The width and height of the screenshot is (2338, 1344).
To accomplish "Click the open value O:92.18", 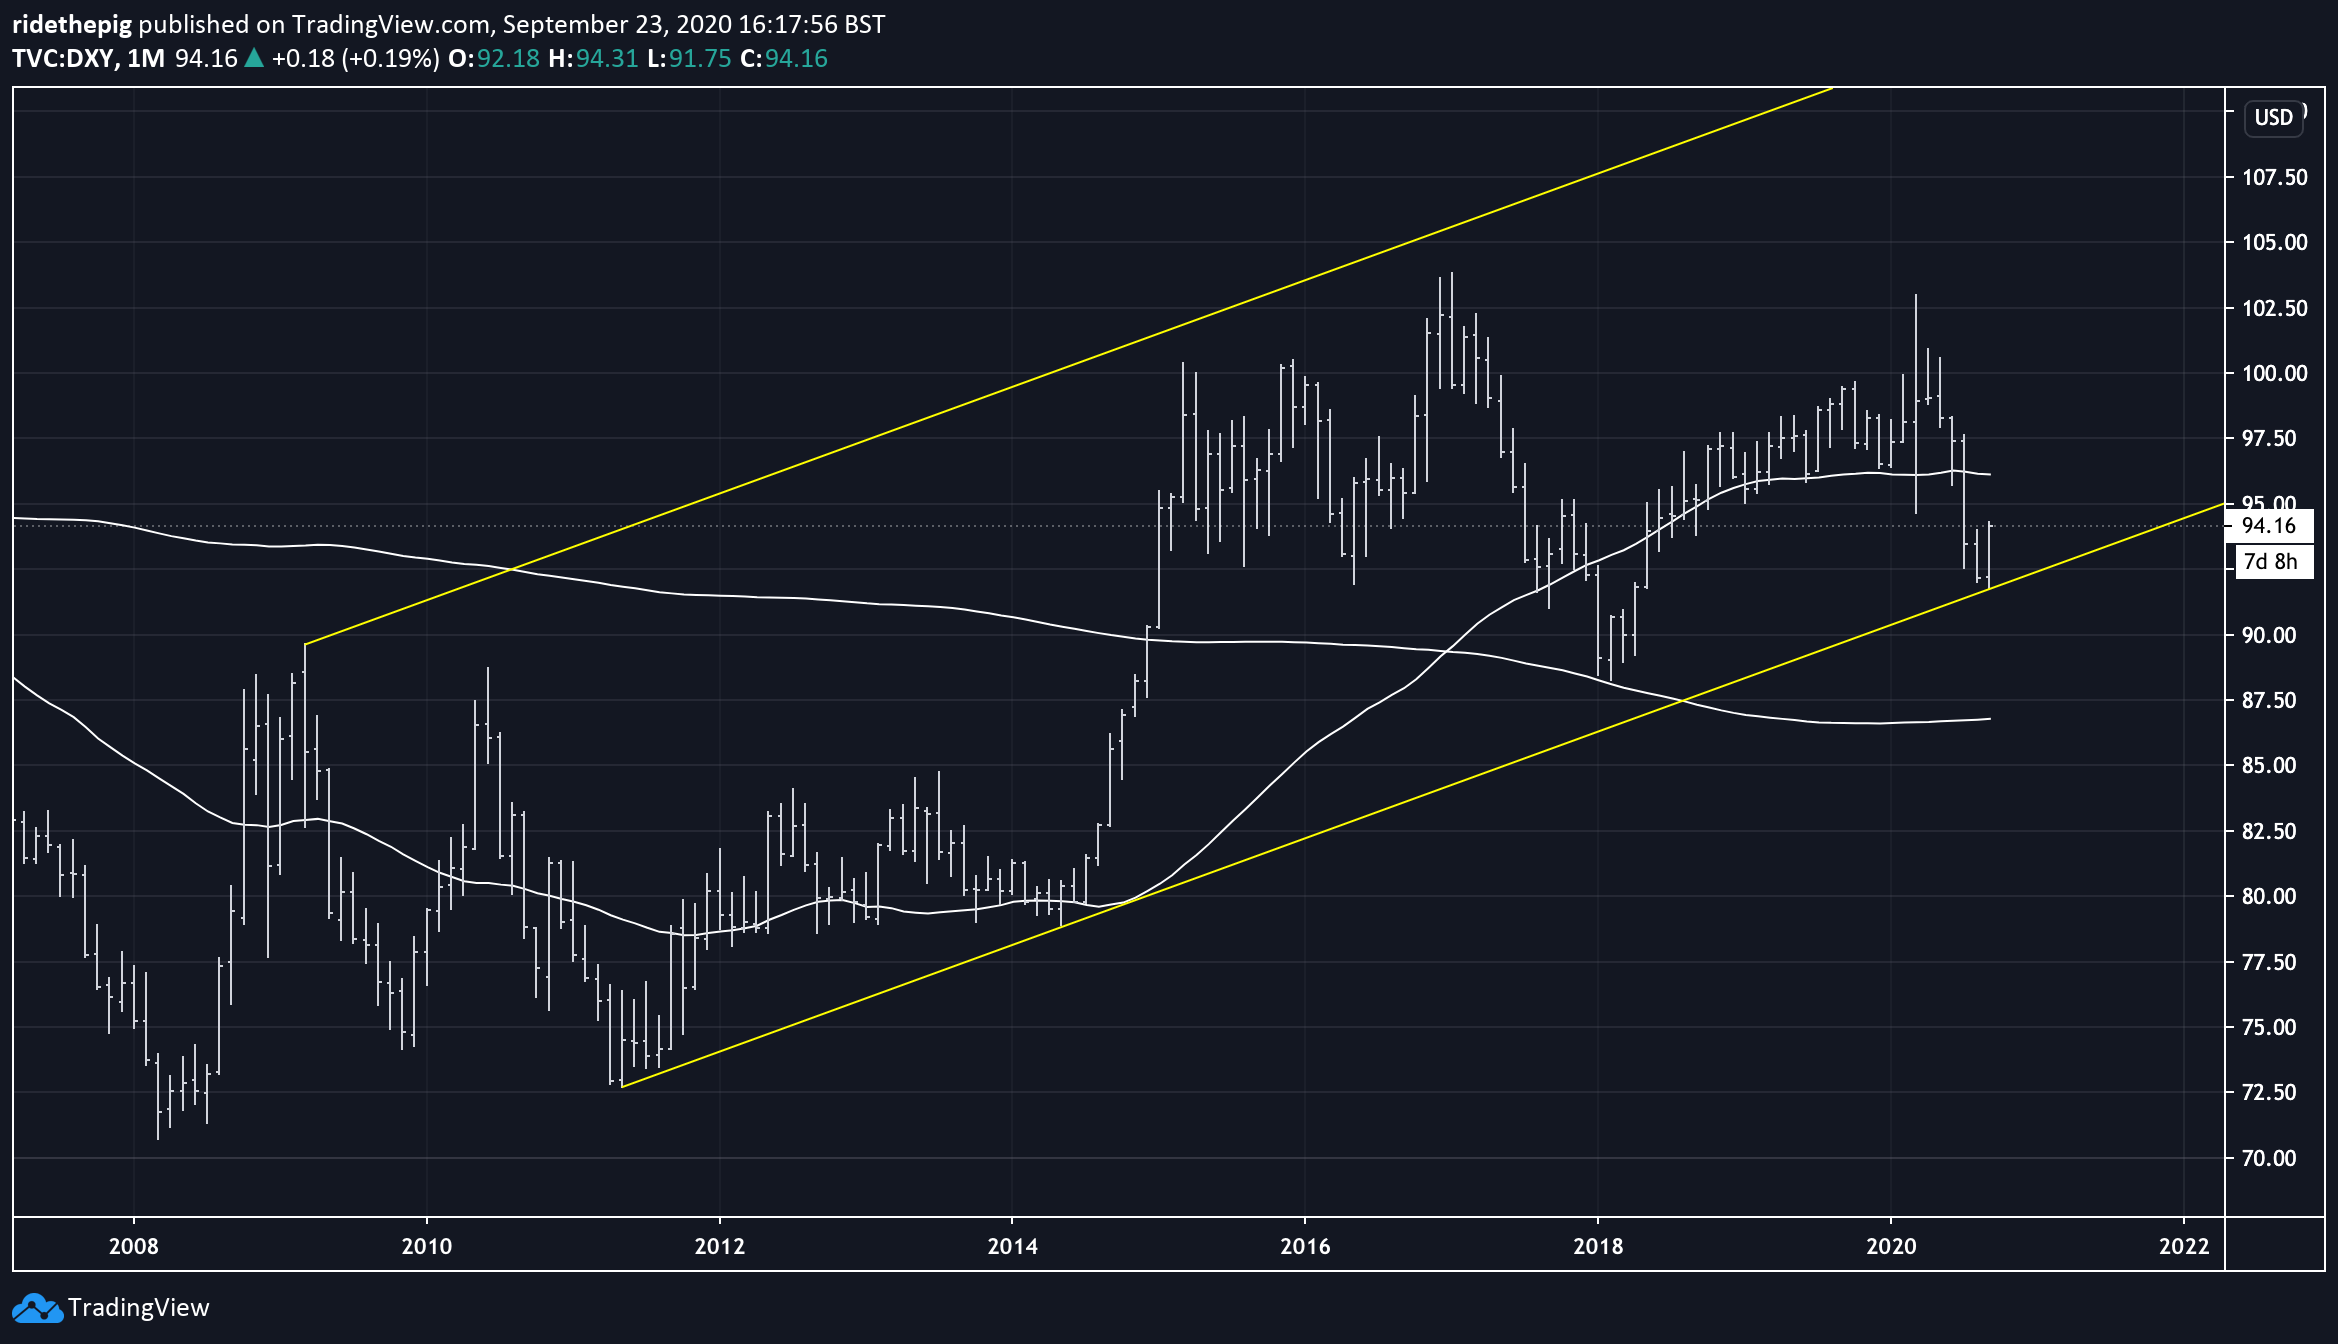I will tap(494, 59).
